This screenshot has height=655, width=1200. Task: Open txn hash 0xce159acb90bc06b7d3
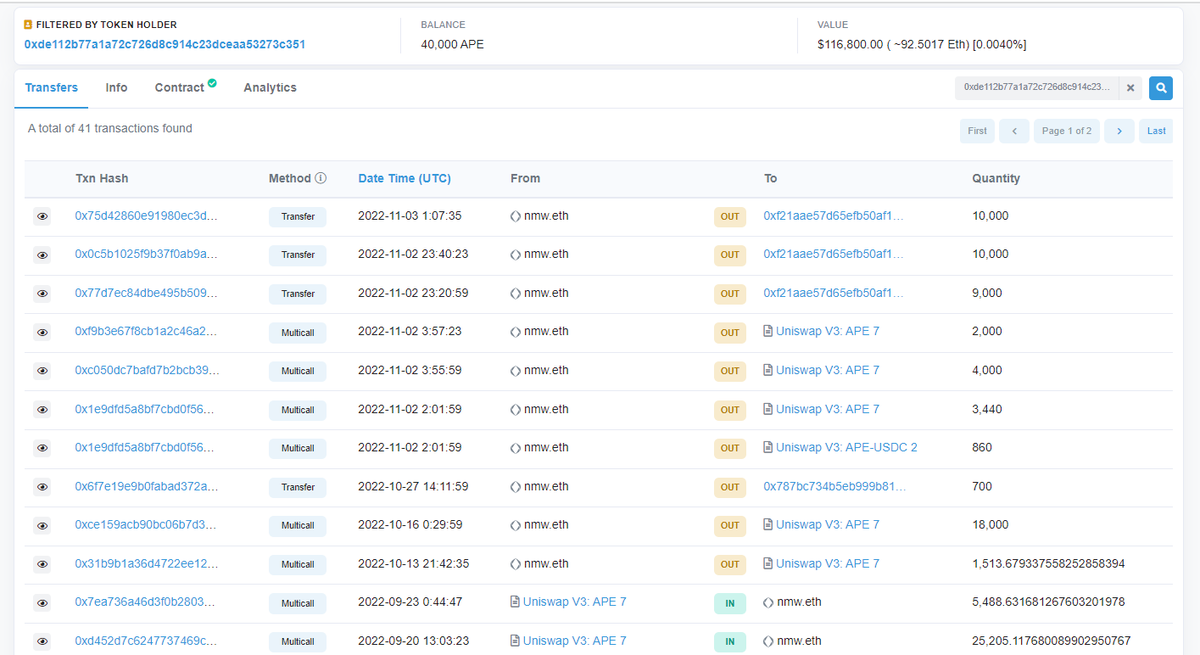tap(146, 525)
